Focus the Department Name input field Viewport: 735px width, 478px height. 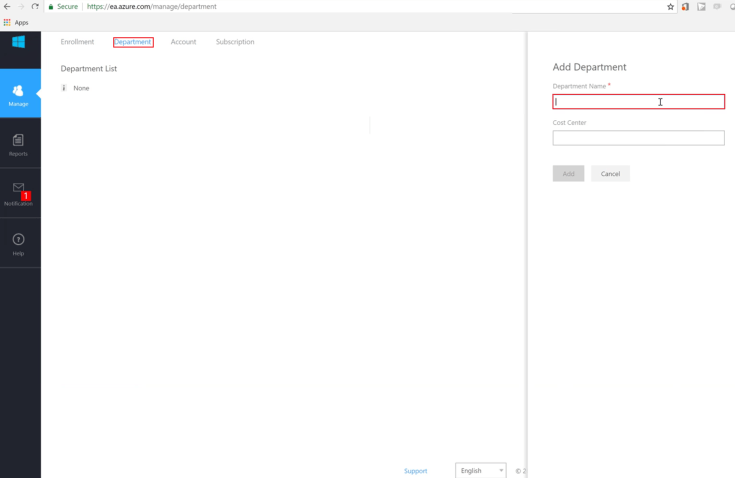638,102
